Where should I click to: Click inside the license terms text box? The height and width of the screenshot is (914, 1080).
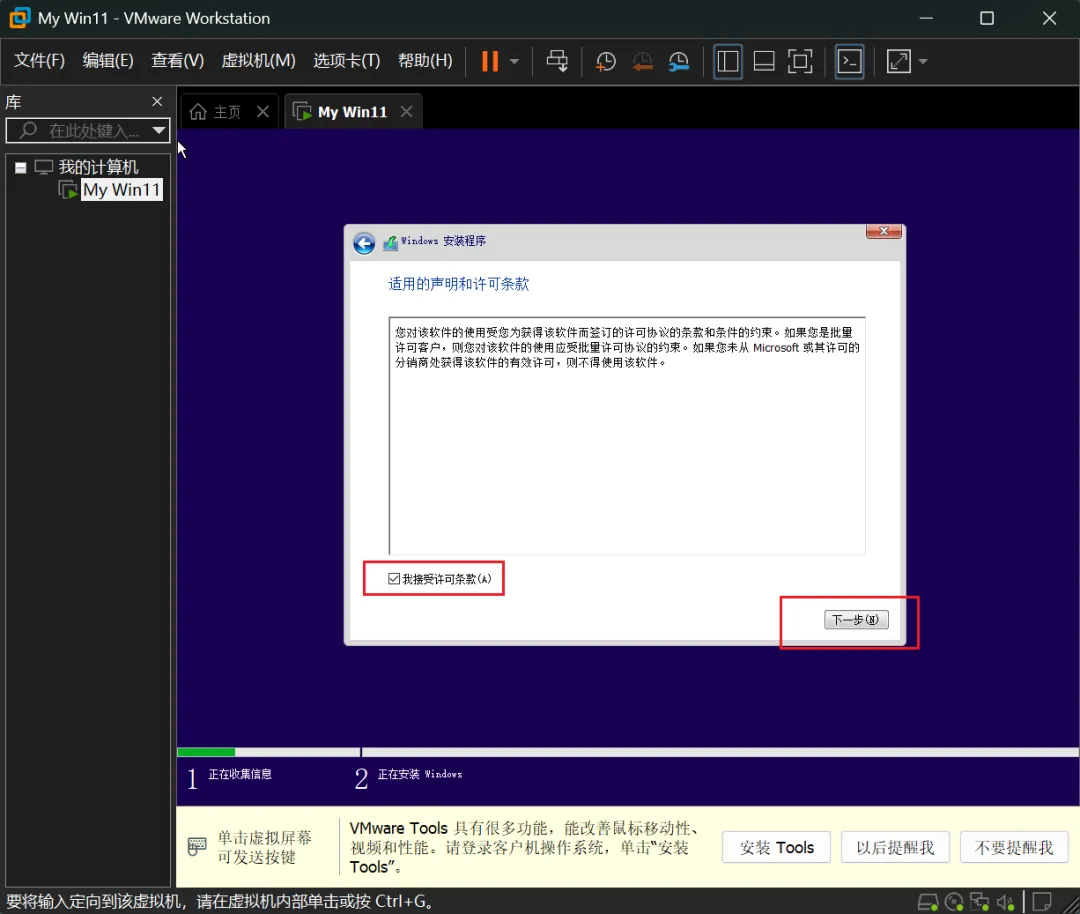[x=627, y=435]
